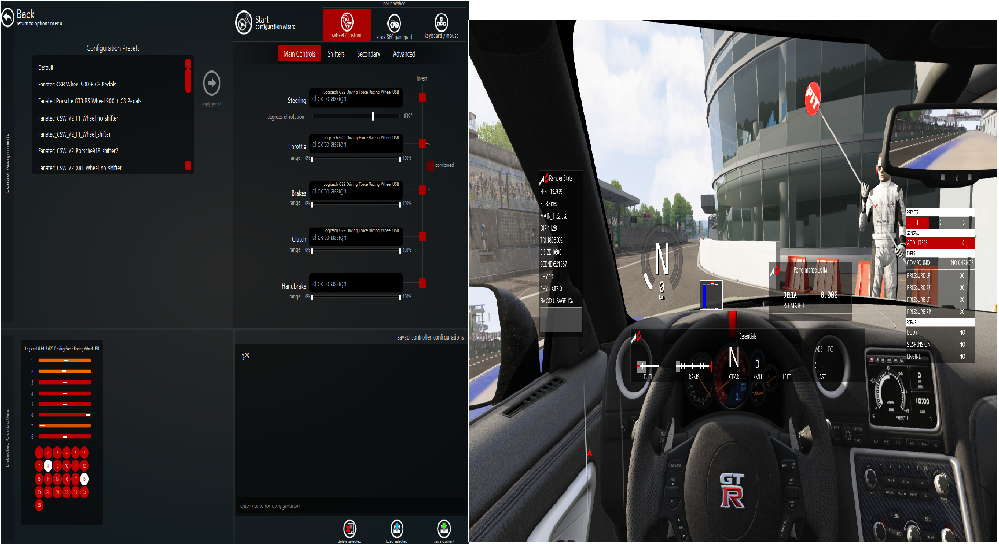Image resolution: width=999 pixels, height=544 pixels.
Task: Switch to the Secondary tab
Action: click(x=369, y=54)
